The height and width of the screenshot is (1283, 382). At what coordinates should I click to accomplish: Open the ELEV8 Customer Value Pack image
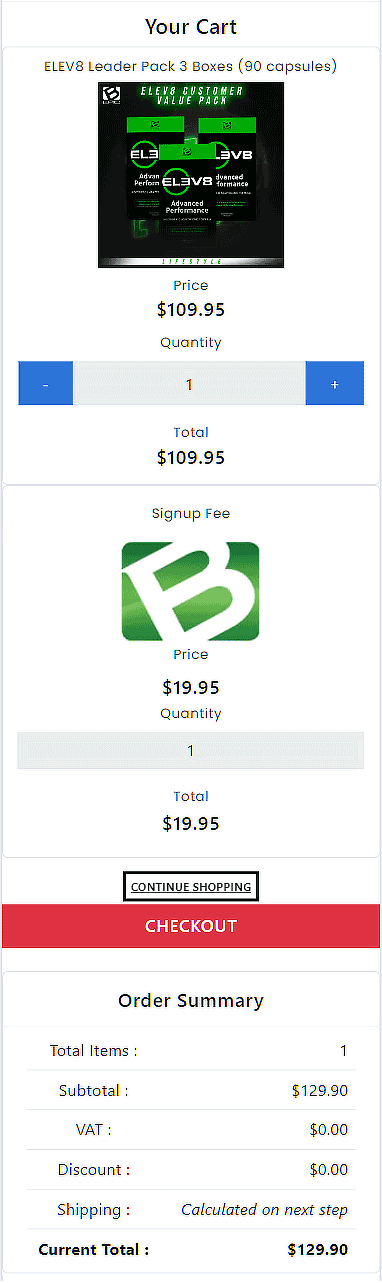pyautogui.click(x=191, y=175)
